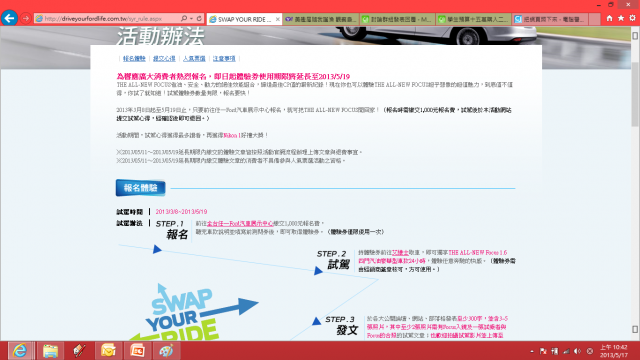The height and width of the screenshot is (360, 640).
Task: Open File Explorer from the taskbar
Action: [x=50, y=351]
